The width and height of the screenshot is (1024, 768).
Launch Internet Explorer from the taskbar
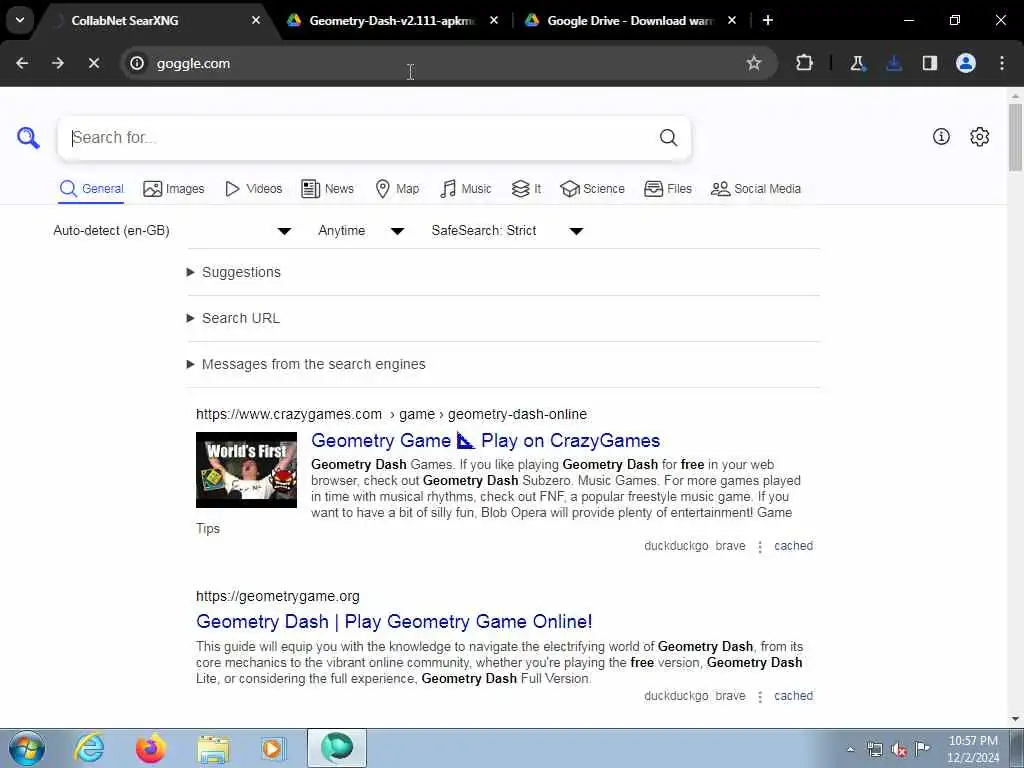tap(89, 748)
